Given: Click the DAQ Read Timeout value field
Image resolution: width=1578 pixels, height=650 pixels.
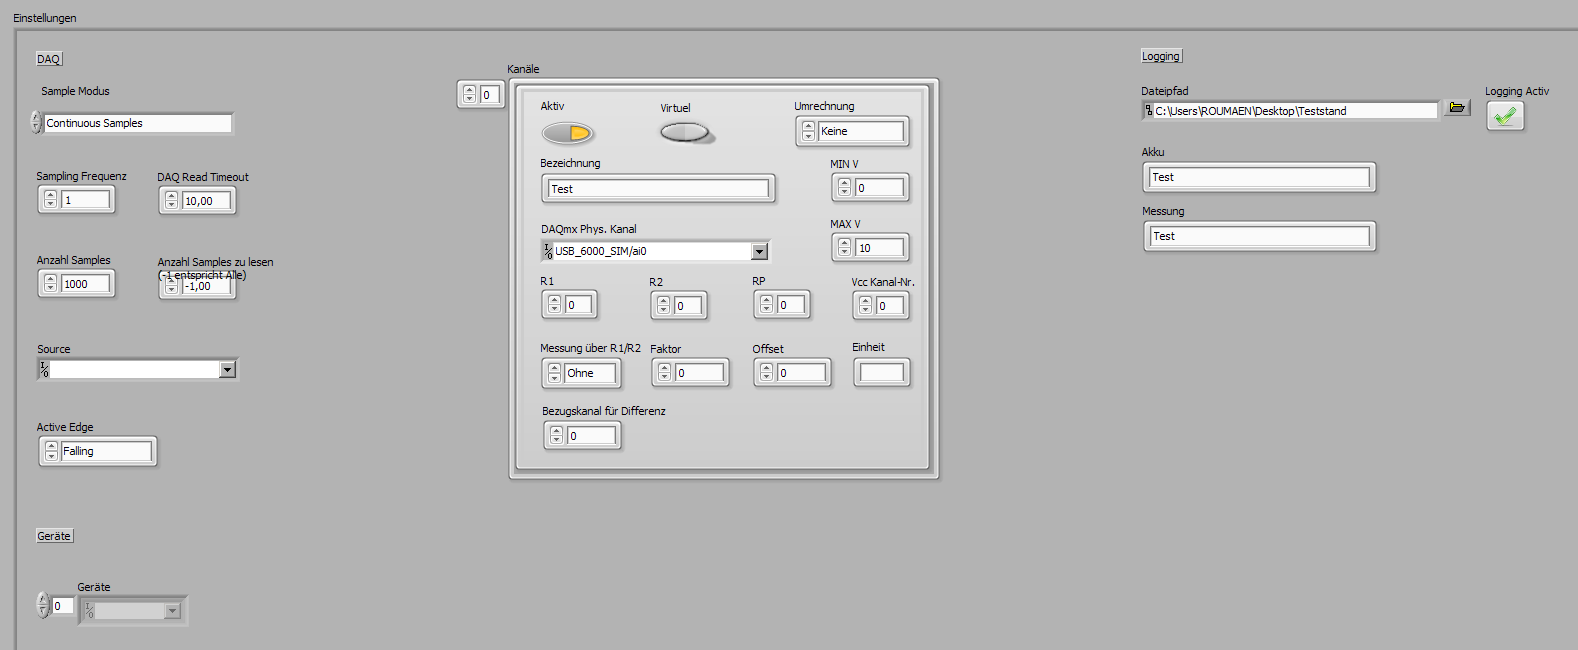Looking at the screenshot, I should pos(207,201).
